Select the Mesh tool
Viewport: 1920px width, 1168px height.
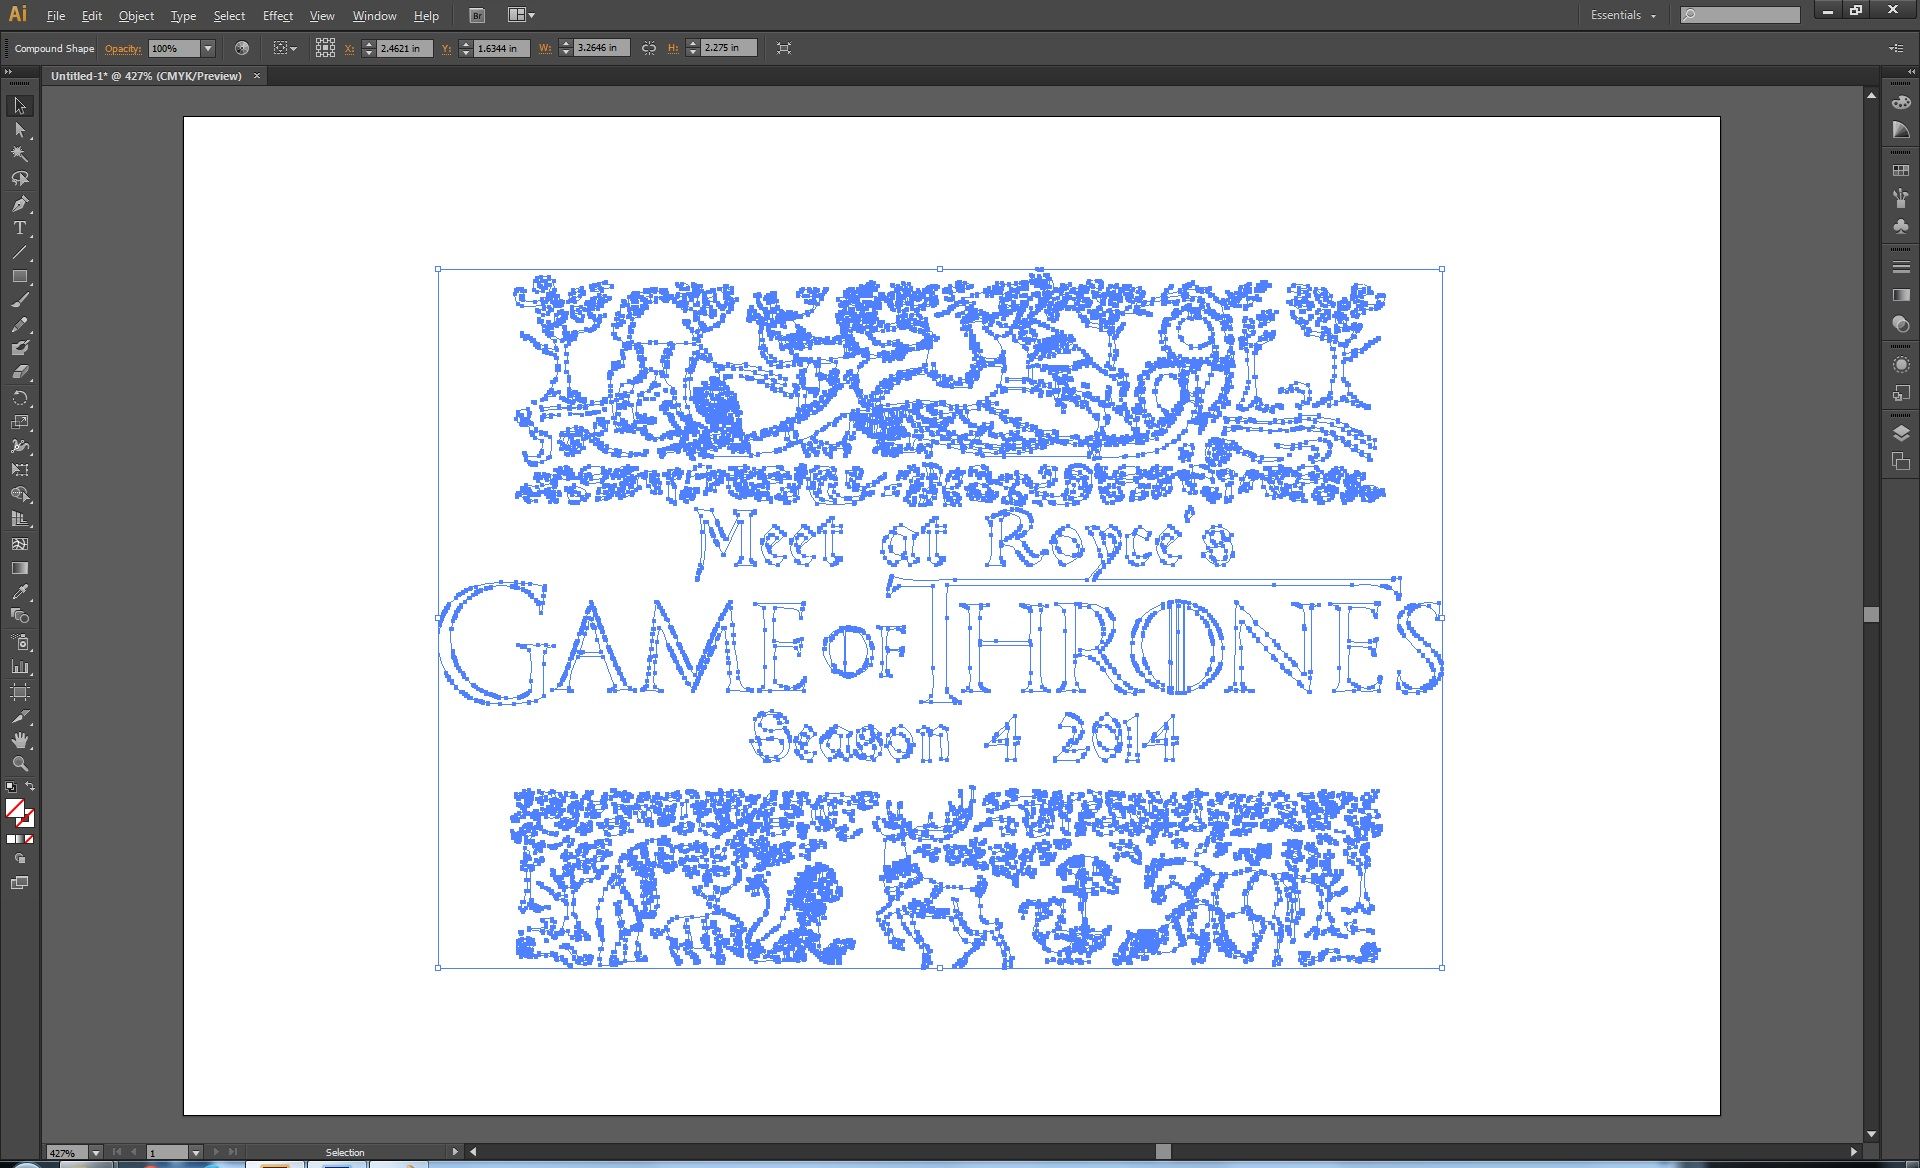(x=20, y=544)
